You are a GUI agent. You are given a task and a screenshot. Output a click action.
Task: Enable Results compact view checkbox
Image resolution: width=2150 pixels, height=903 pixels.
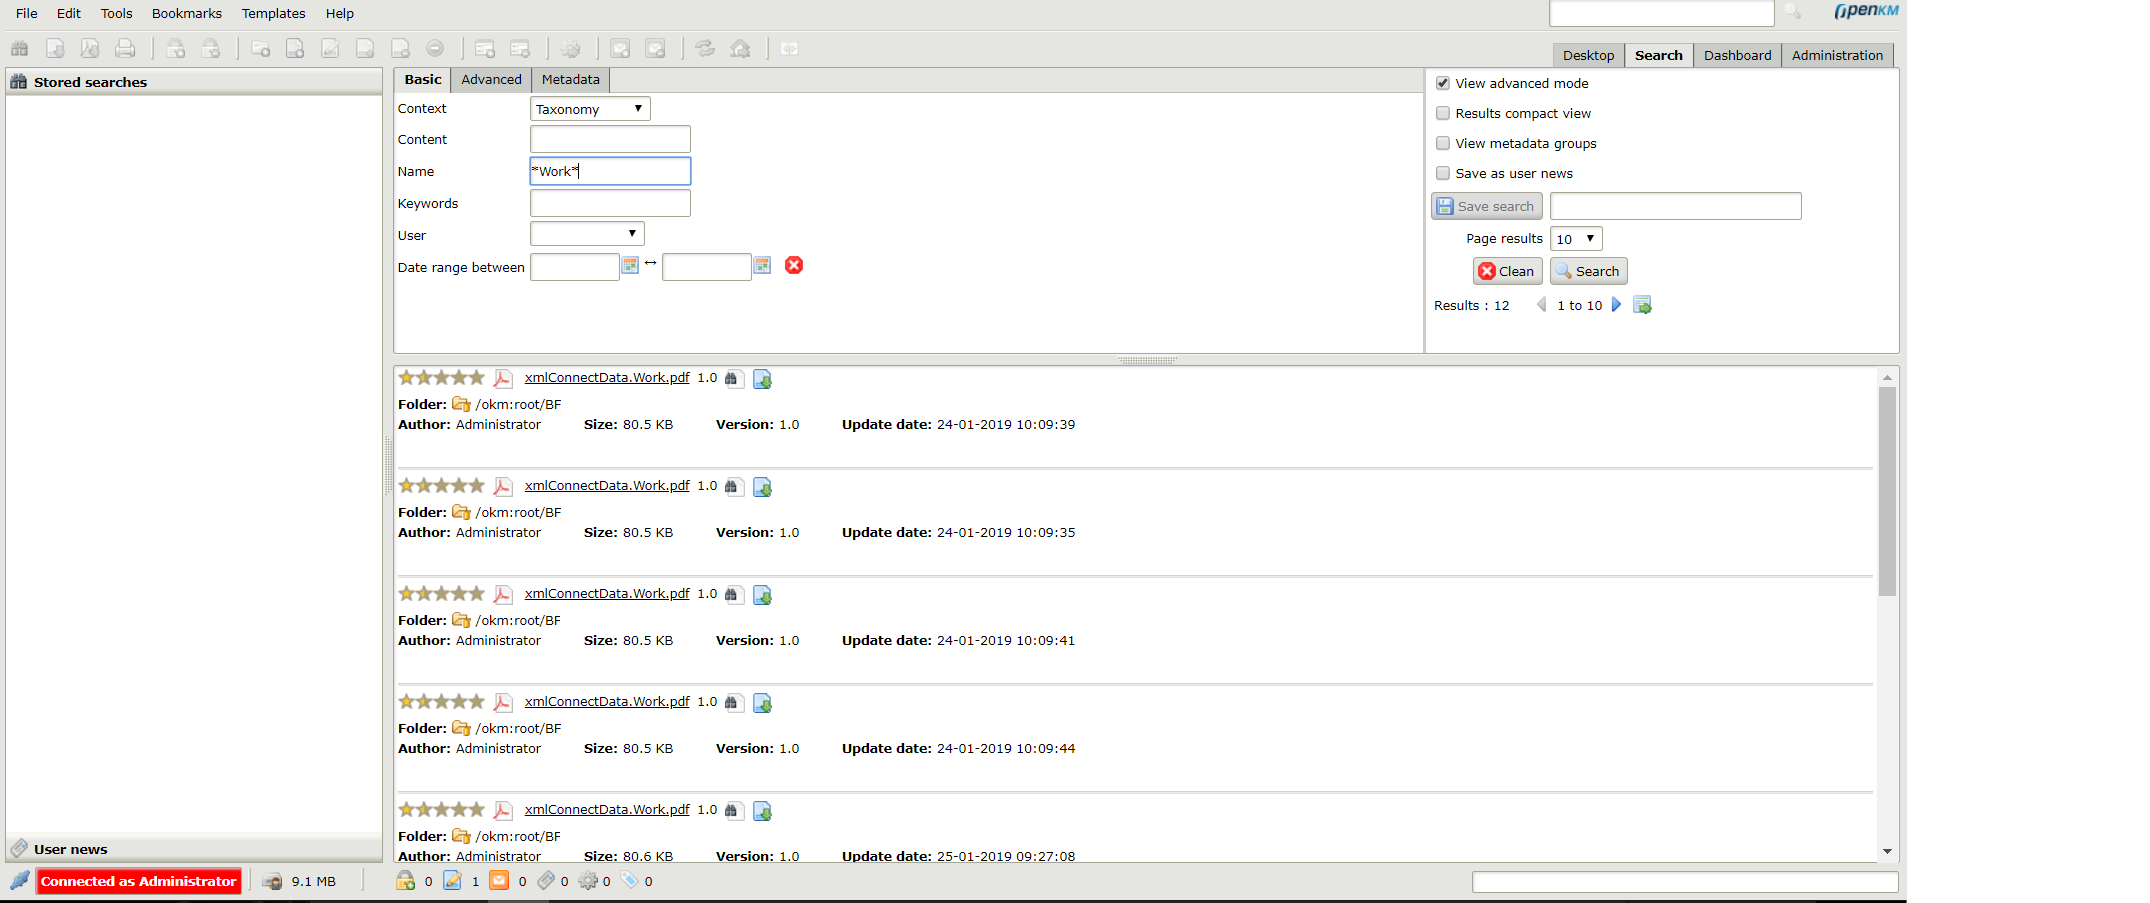click(x=1443, y=113)
